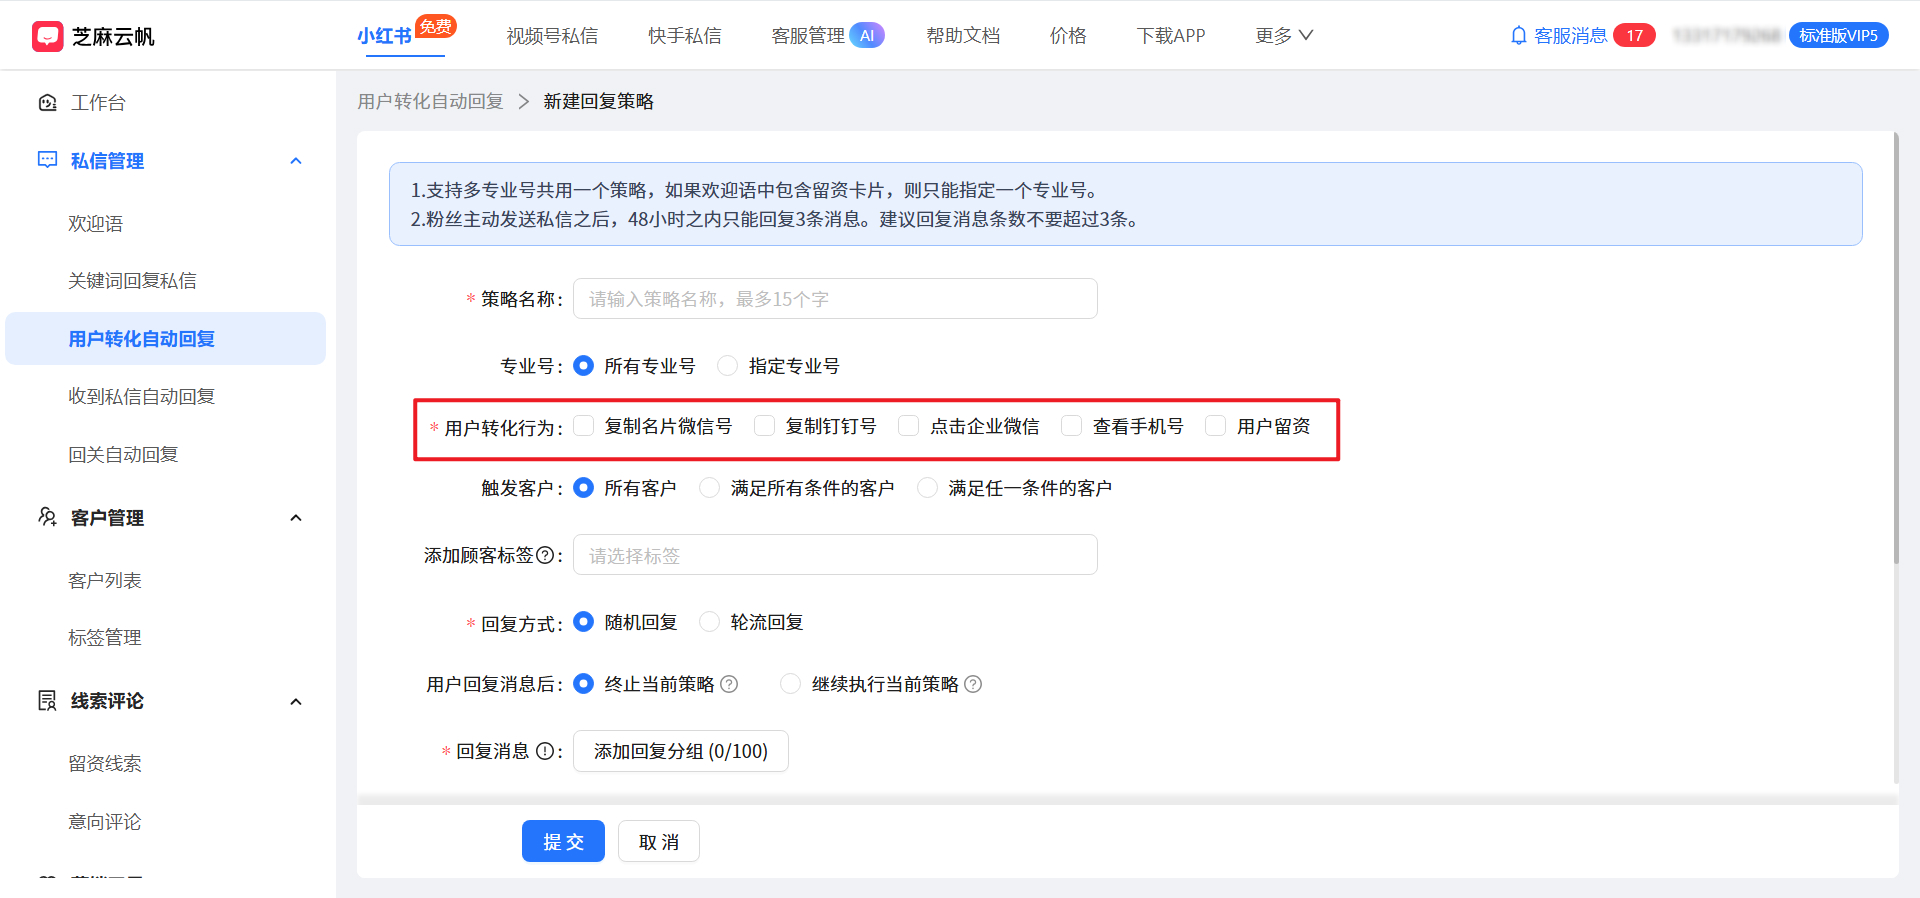The height and width of the screenshot is (898, 1920).
Task: Collapse the 客户管理 sidebar section
Action: click(x=296, y=518)
